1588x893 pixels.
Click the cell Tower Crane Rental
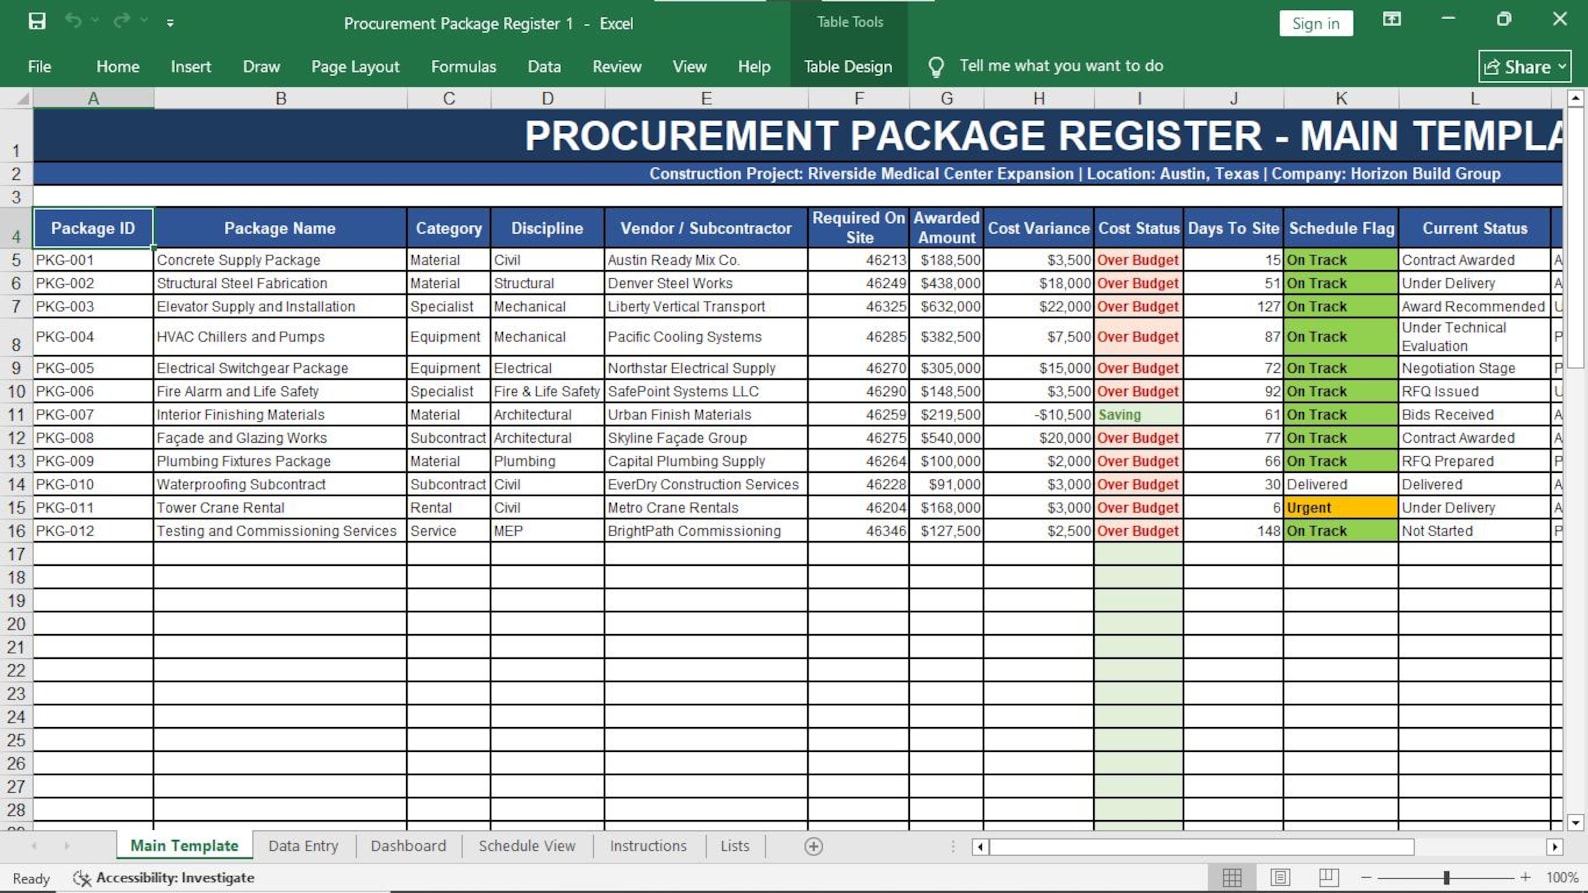[280, 507]
